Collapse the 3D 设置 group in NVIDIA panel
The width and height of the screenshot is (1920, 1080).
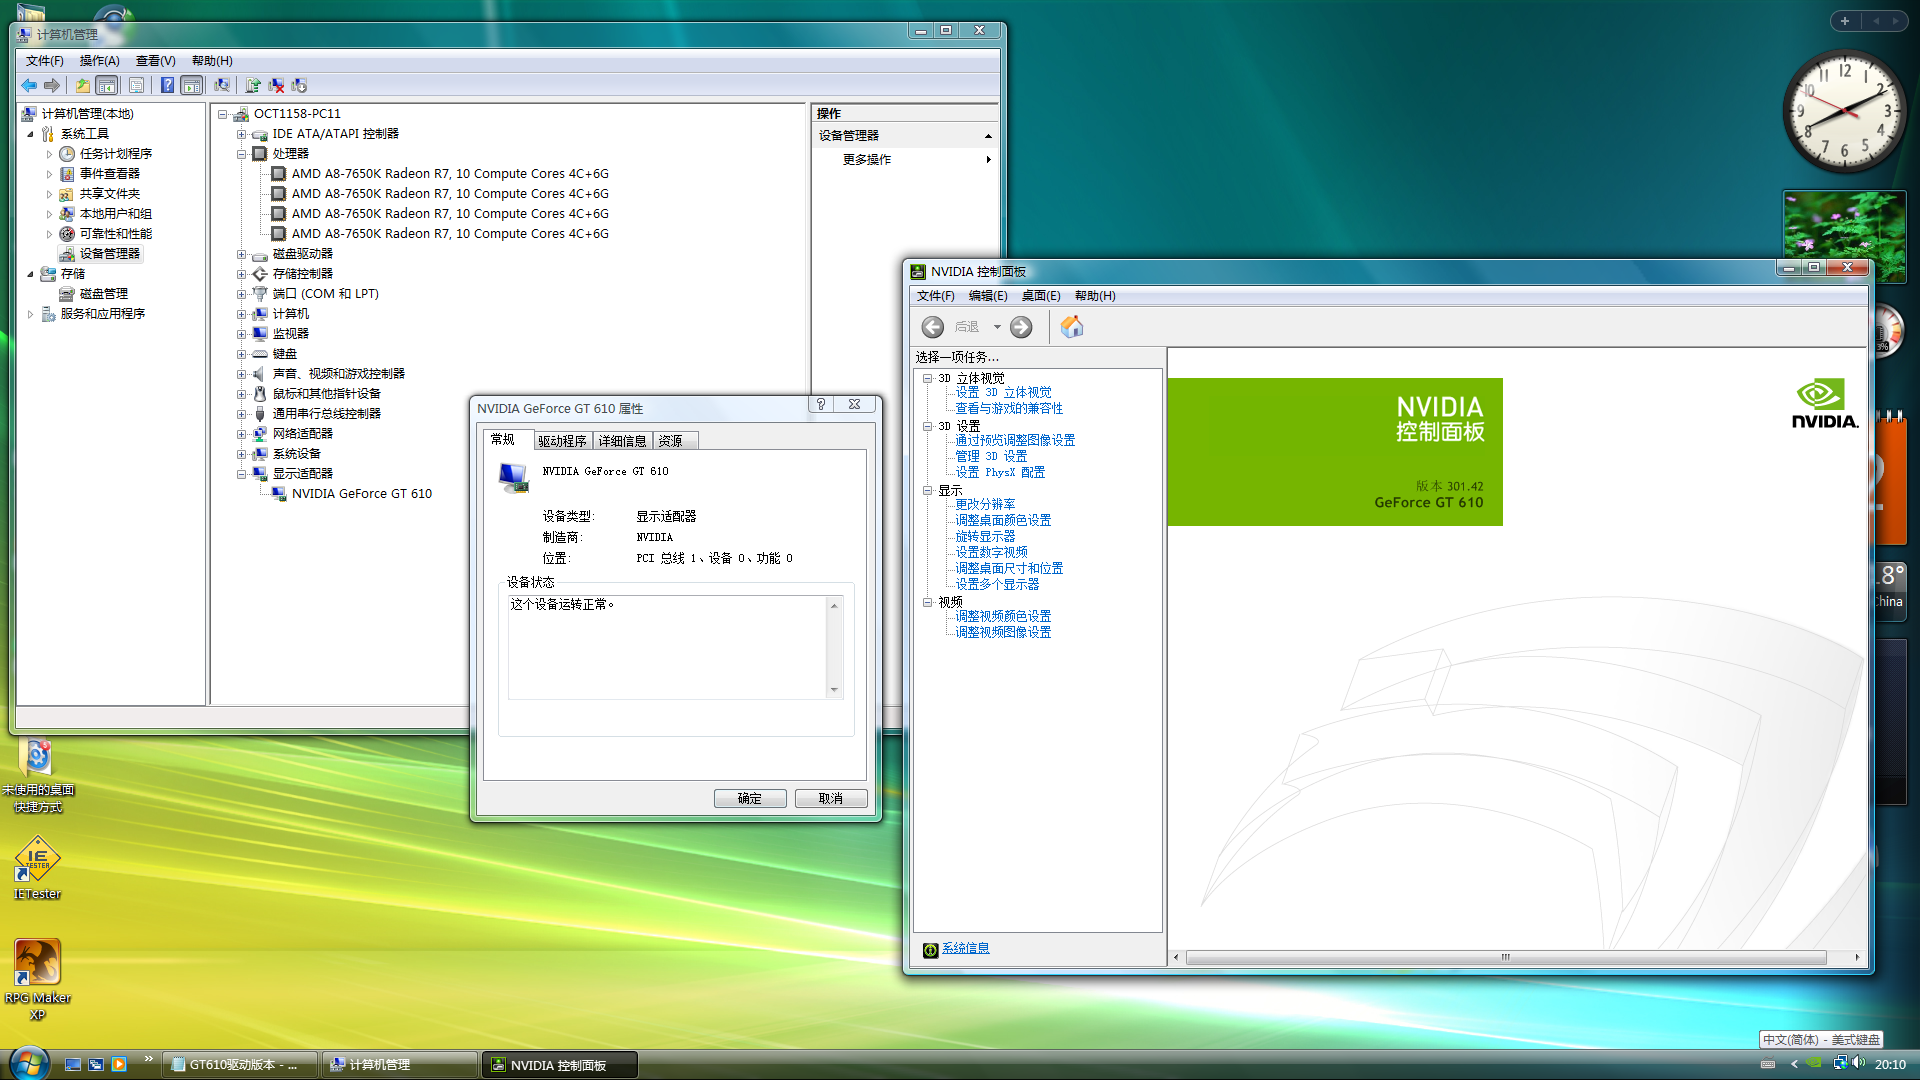[928, 426]
